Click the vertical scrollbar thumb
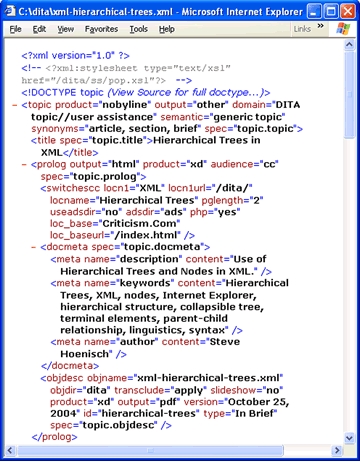 pos(349,94)
